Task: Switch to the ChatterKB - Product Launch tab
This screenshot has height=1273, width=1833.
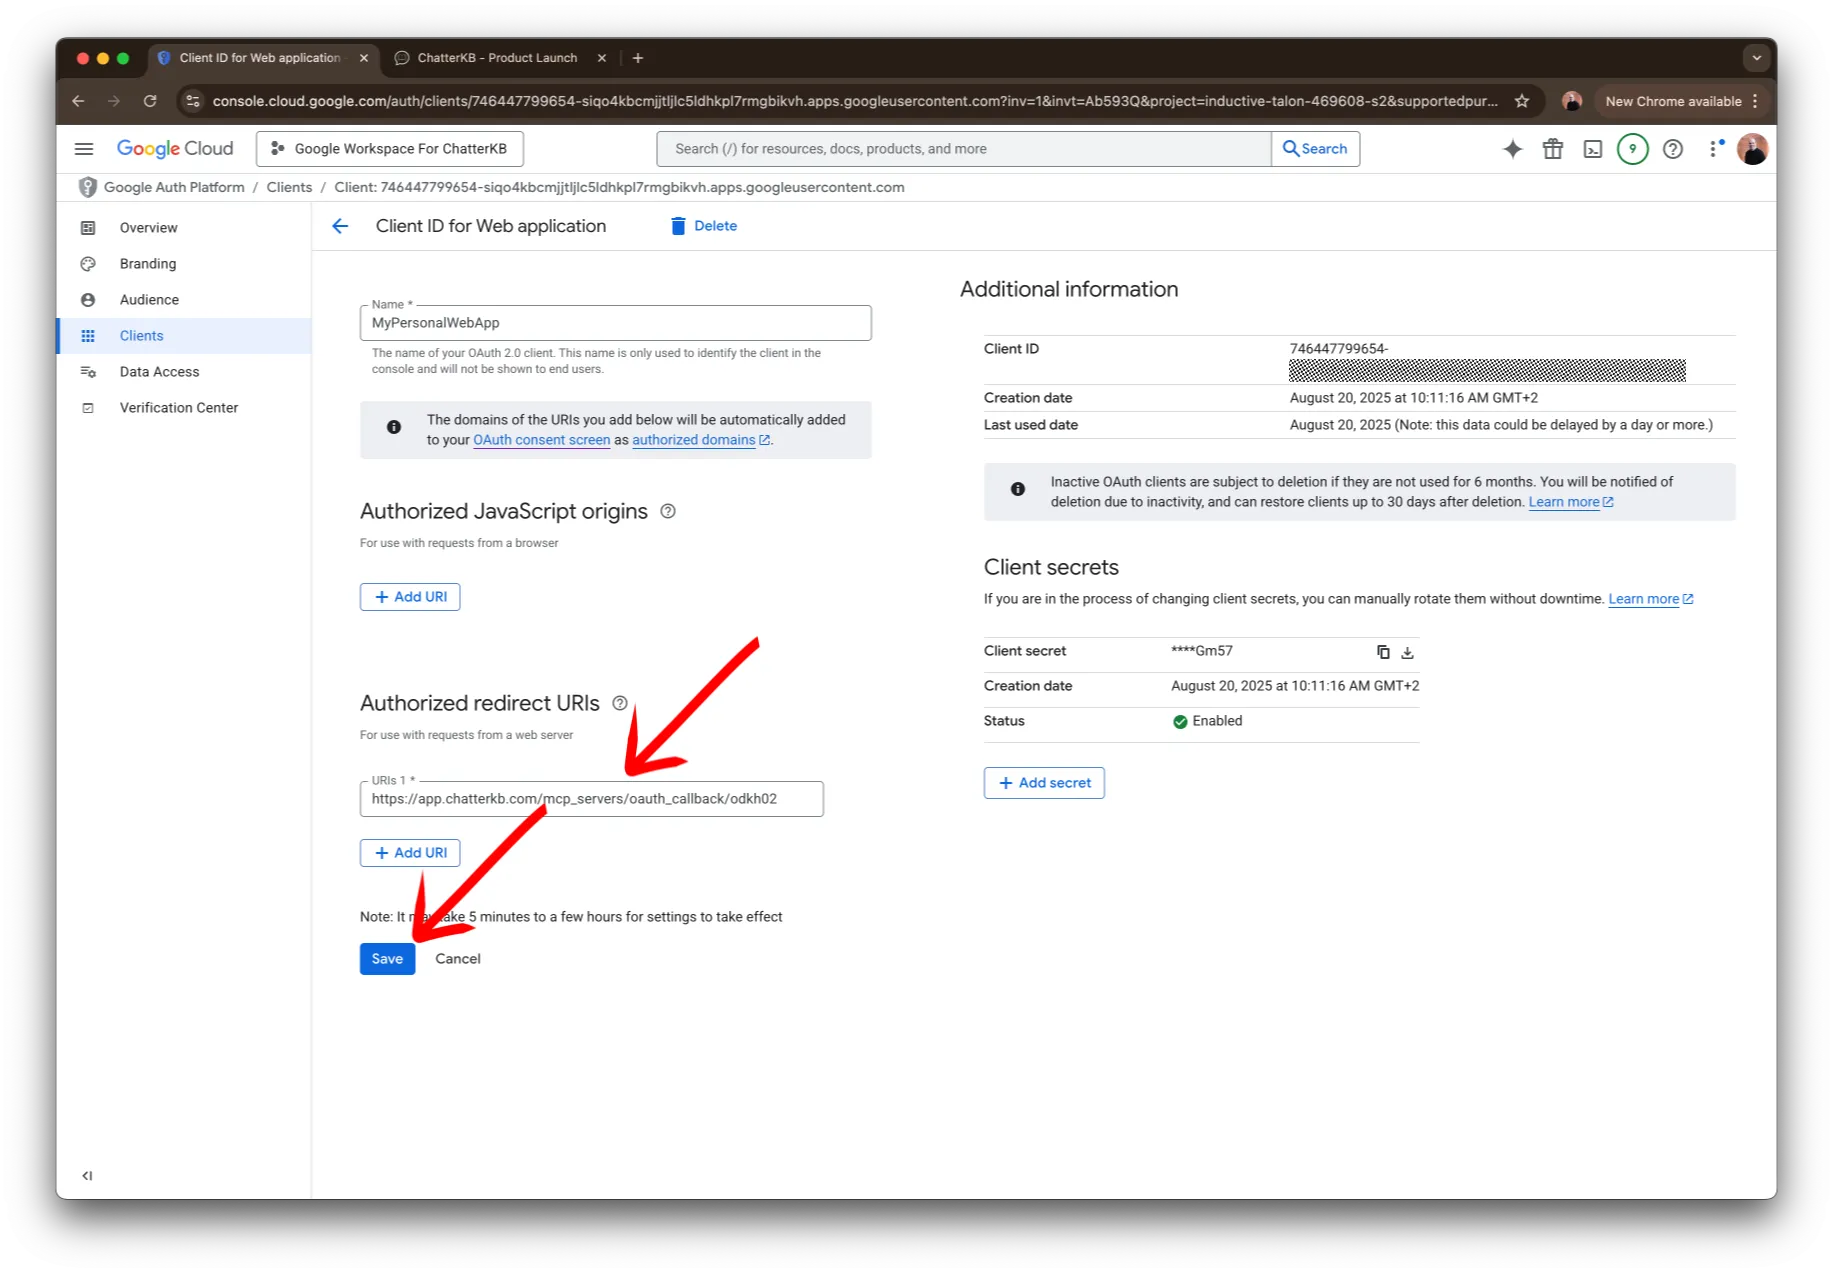Action: tap(497, 58)
